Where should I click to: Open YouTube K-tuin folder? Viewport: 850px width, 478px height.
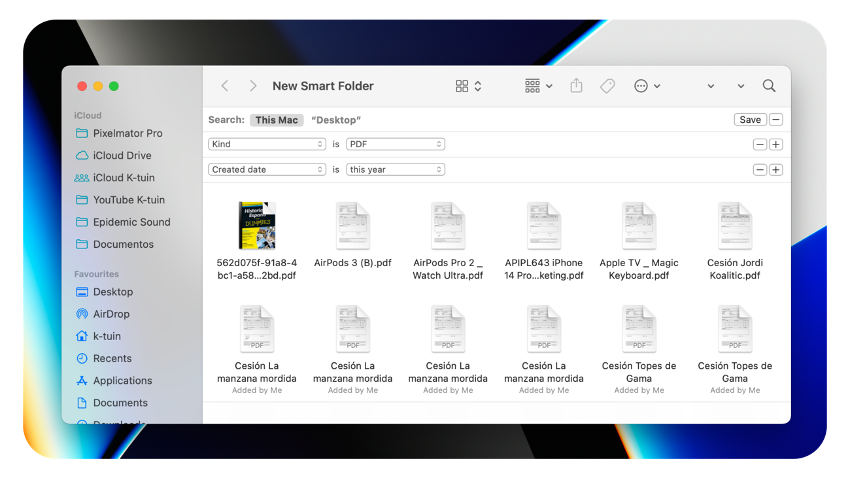point(120,200)
